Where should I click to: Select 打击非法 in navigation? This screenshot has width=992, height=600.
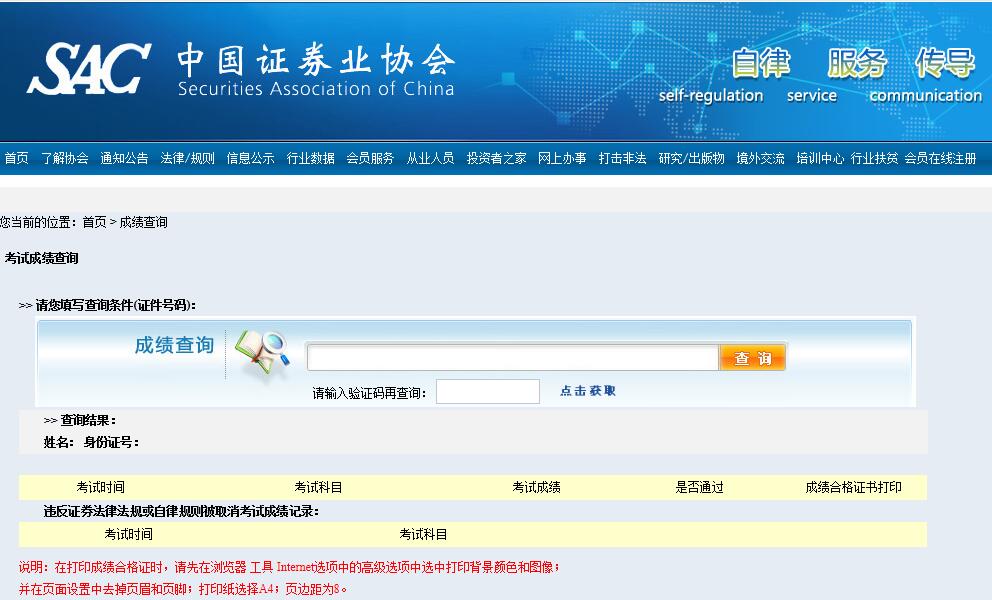point(623,158)
